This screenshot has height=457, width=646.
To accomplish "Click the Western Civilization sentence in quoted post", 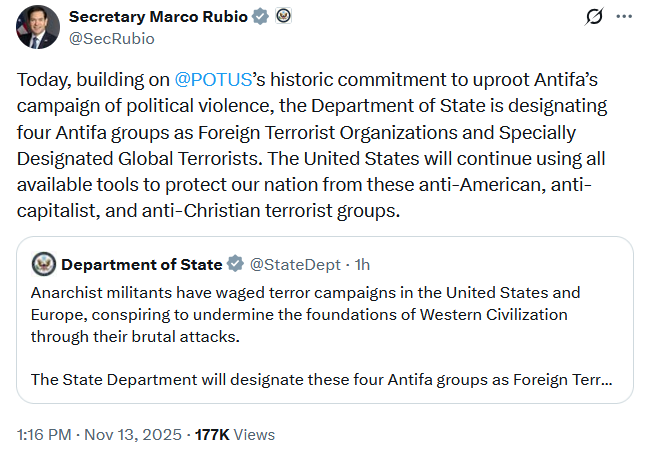I will (x=305, y=314).
